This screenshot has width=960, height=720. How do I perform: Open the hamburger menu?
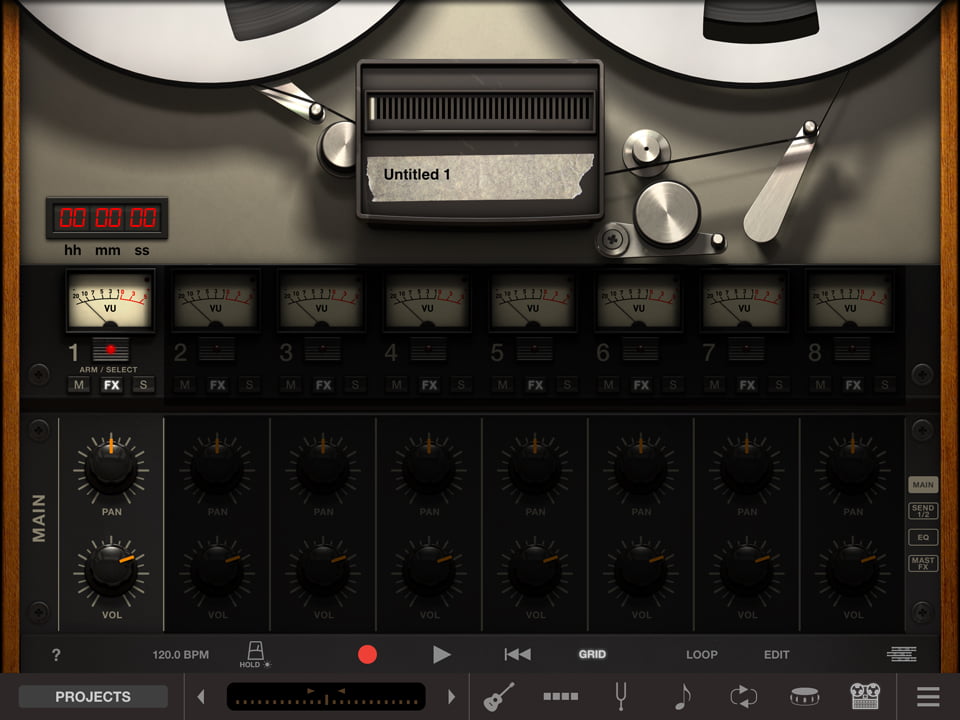[928, 696]
